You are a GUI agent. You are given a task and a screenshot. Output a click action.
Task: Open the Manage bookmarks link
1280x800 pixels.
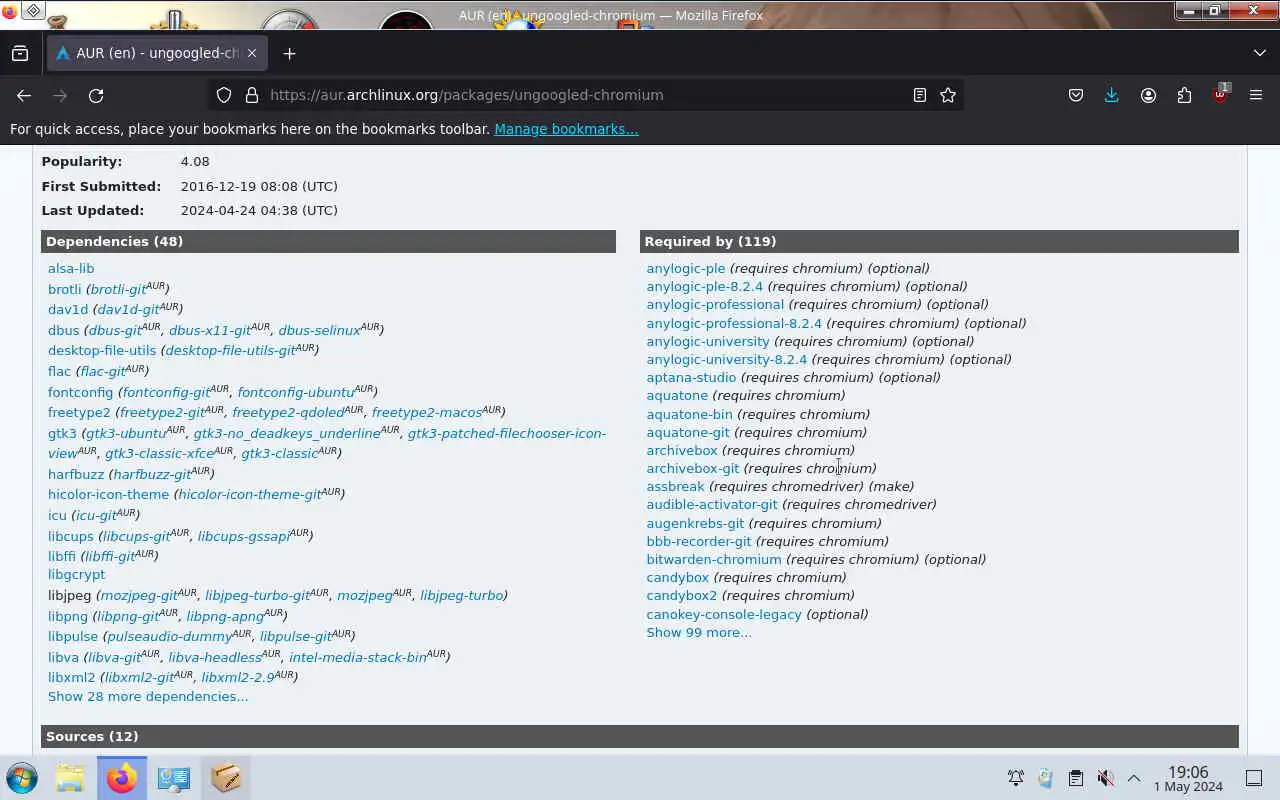pos(566,129)
